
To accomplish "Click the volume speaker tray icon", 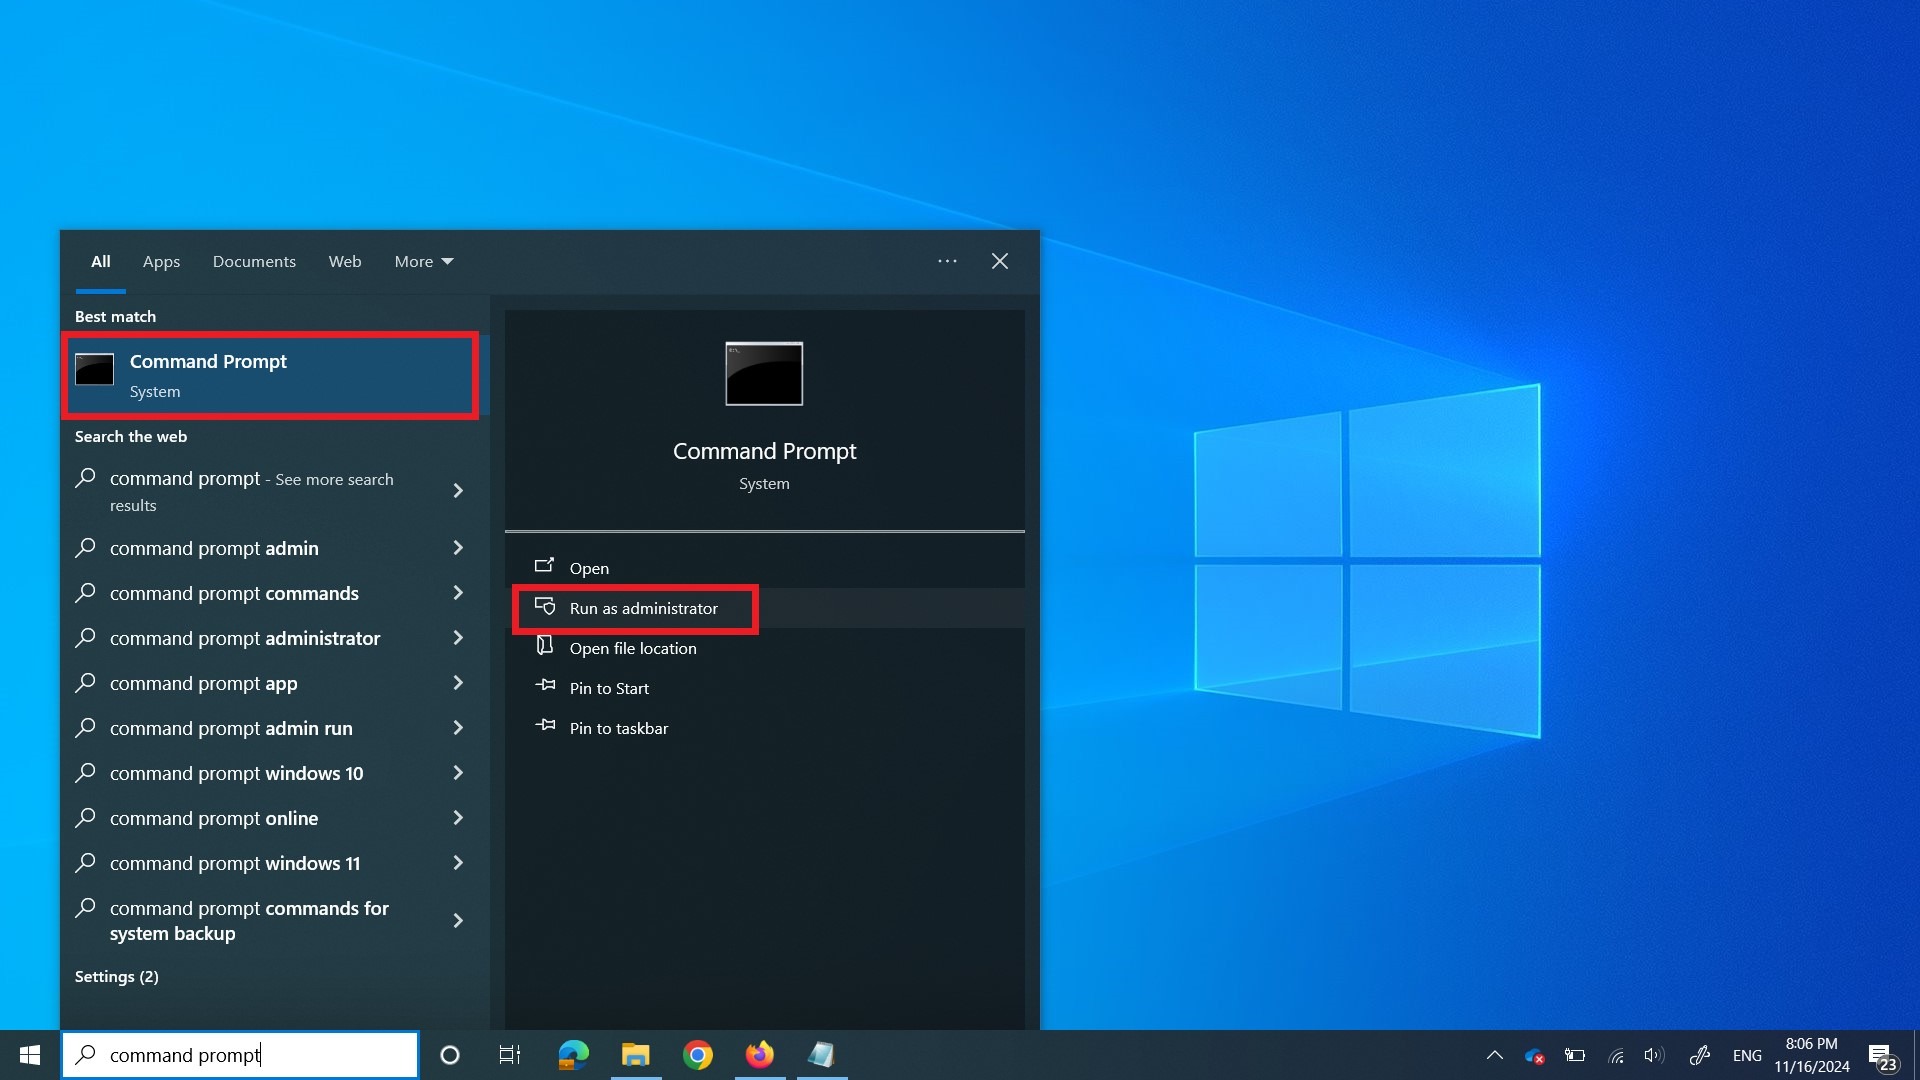I will click(x=1654, y=1055).
